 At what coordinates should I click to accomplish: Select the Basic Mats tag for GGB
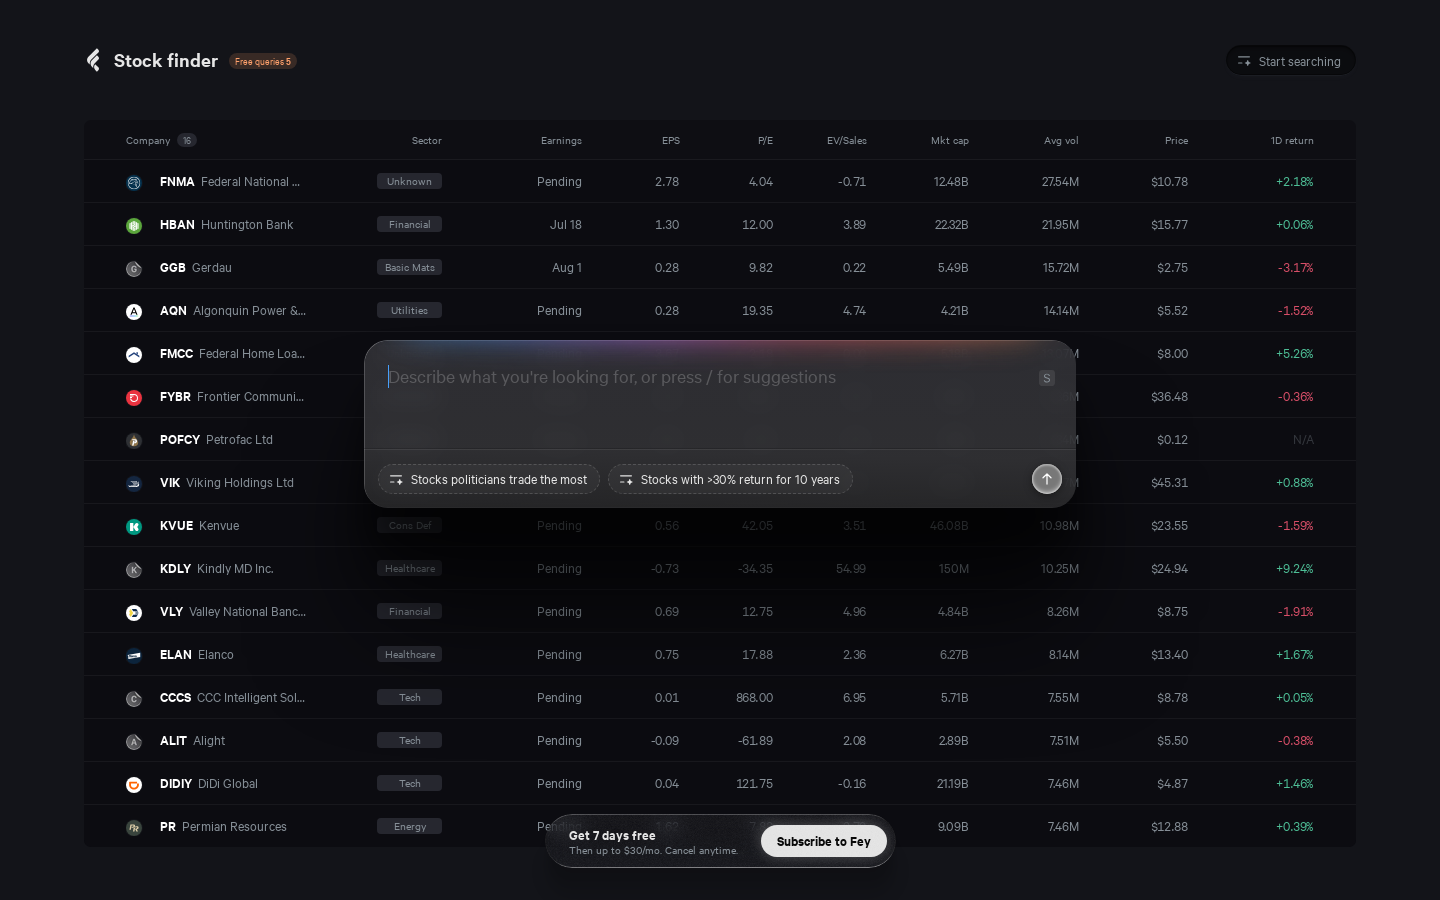tap(409, 268)
